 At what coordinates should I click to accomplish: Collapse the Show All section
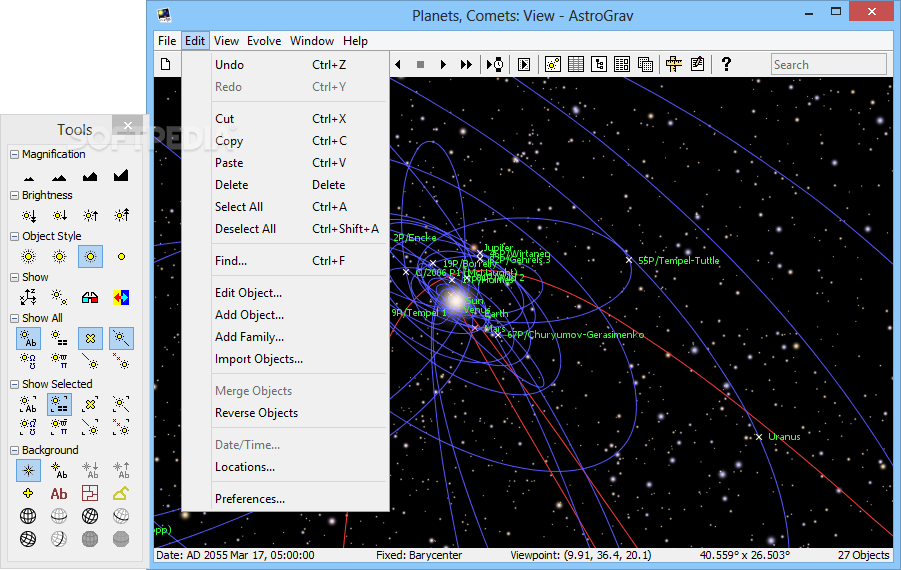(14, 318)
